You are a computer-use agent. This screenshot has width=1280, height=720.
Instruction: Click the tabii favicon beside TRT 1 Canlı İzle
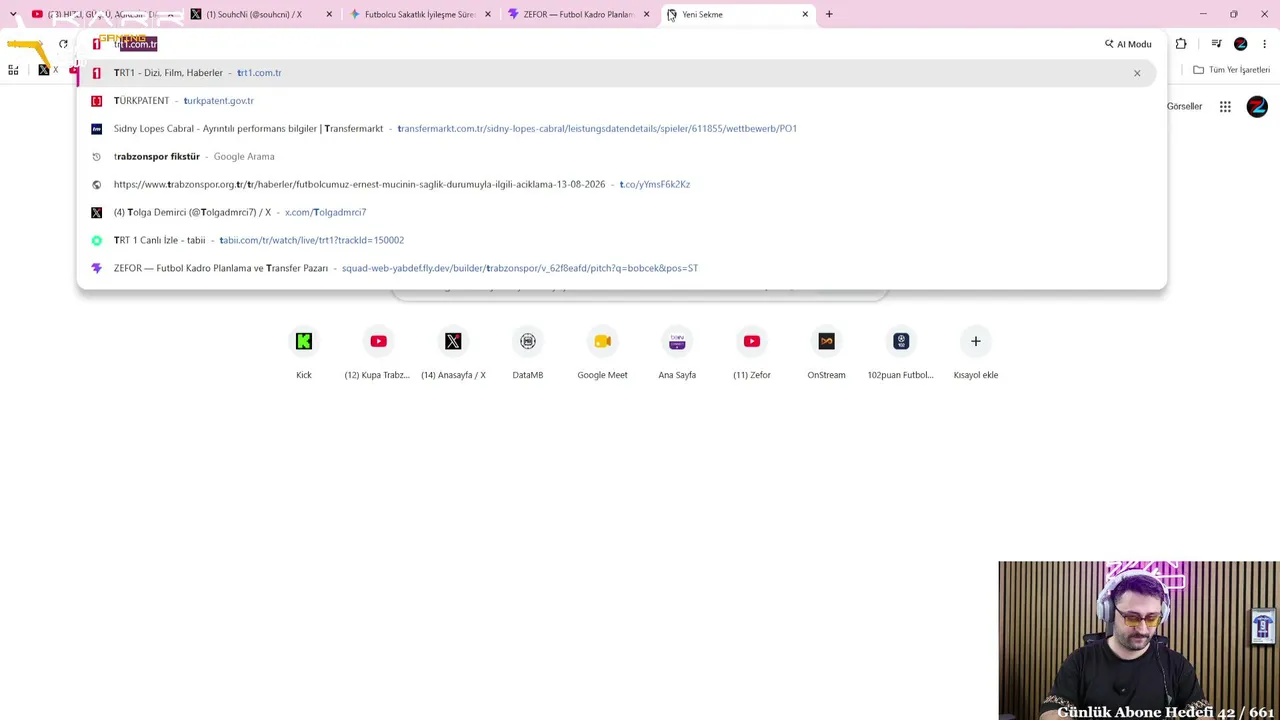click(x=96, y=241)
